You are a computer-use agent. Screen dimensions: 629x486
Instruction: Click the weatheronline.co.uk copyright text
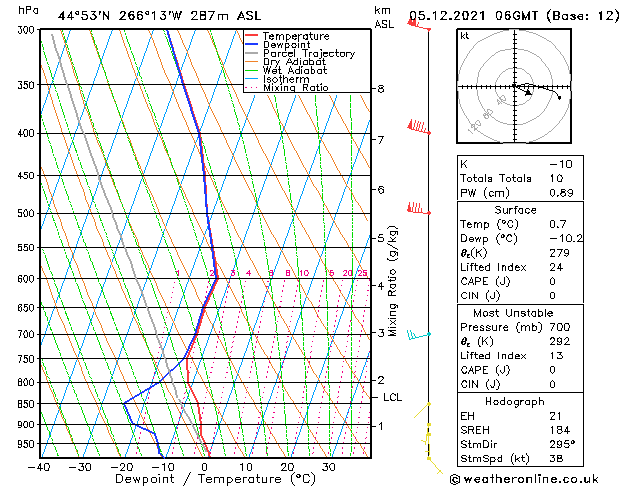(x=524, y=479)
